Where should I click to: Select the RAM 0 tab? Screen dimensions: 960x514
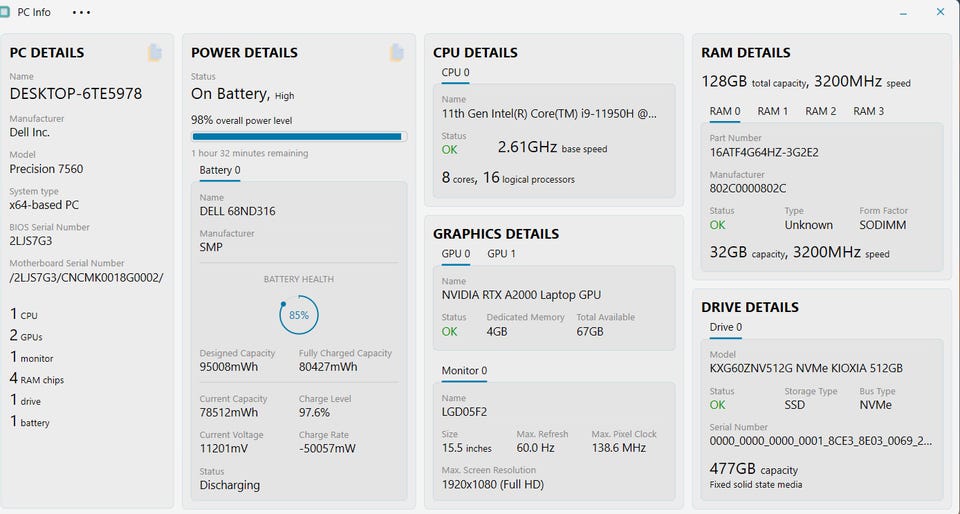[725, 111]
